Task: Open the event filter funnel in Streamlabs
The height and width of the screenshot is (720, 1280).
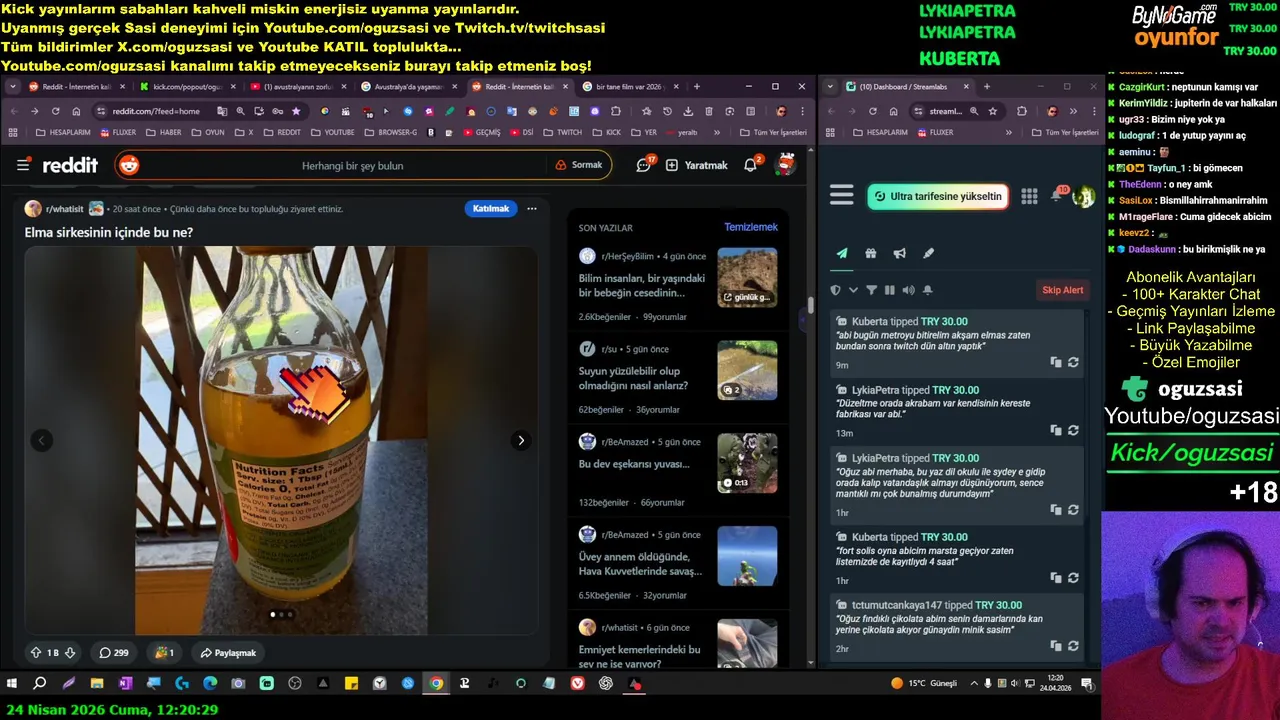Action: pos(871,290)
